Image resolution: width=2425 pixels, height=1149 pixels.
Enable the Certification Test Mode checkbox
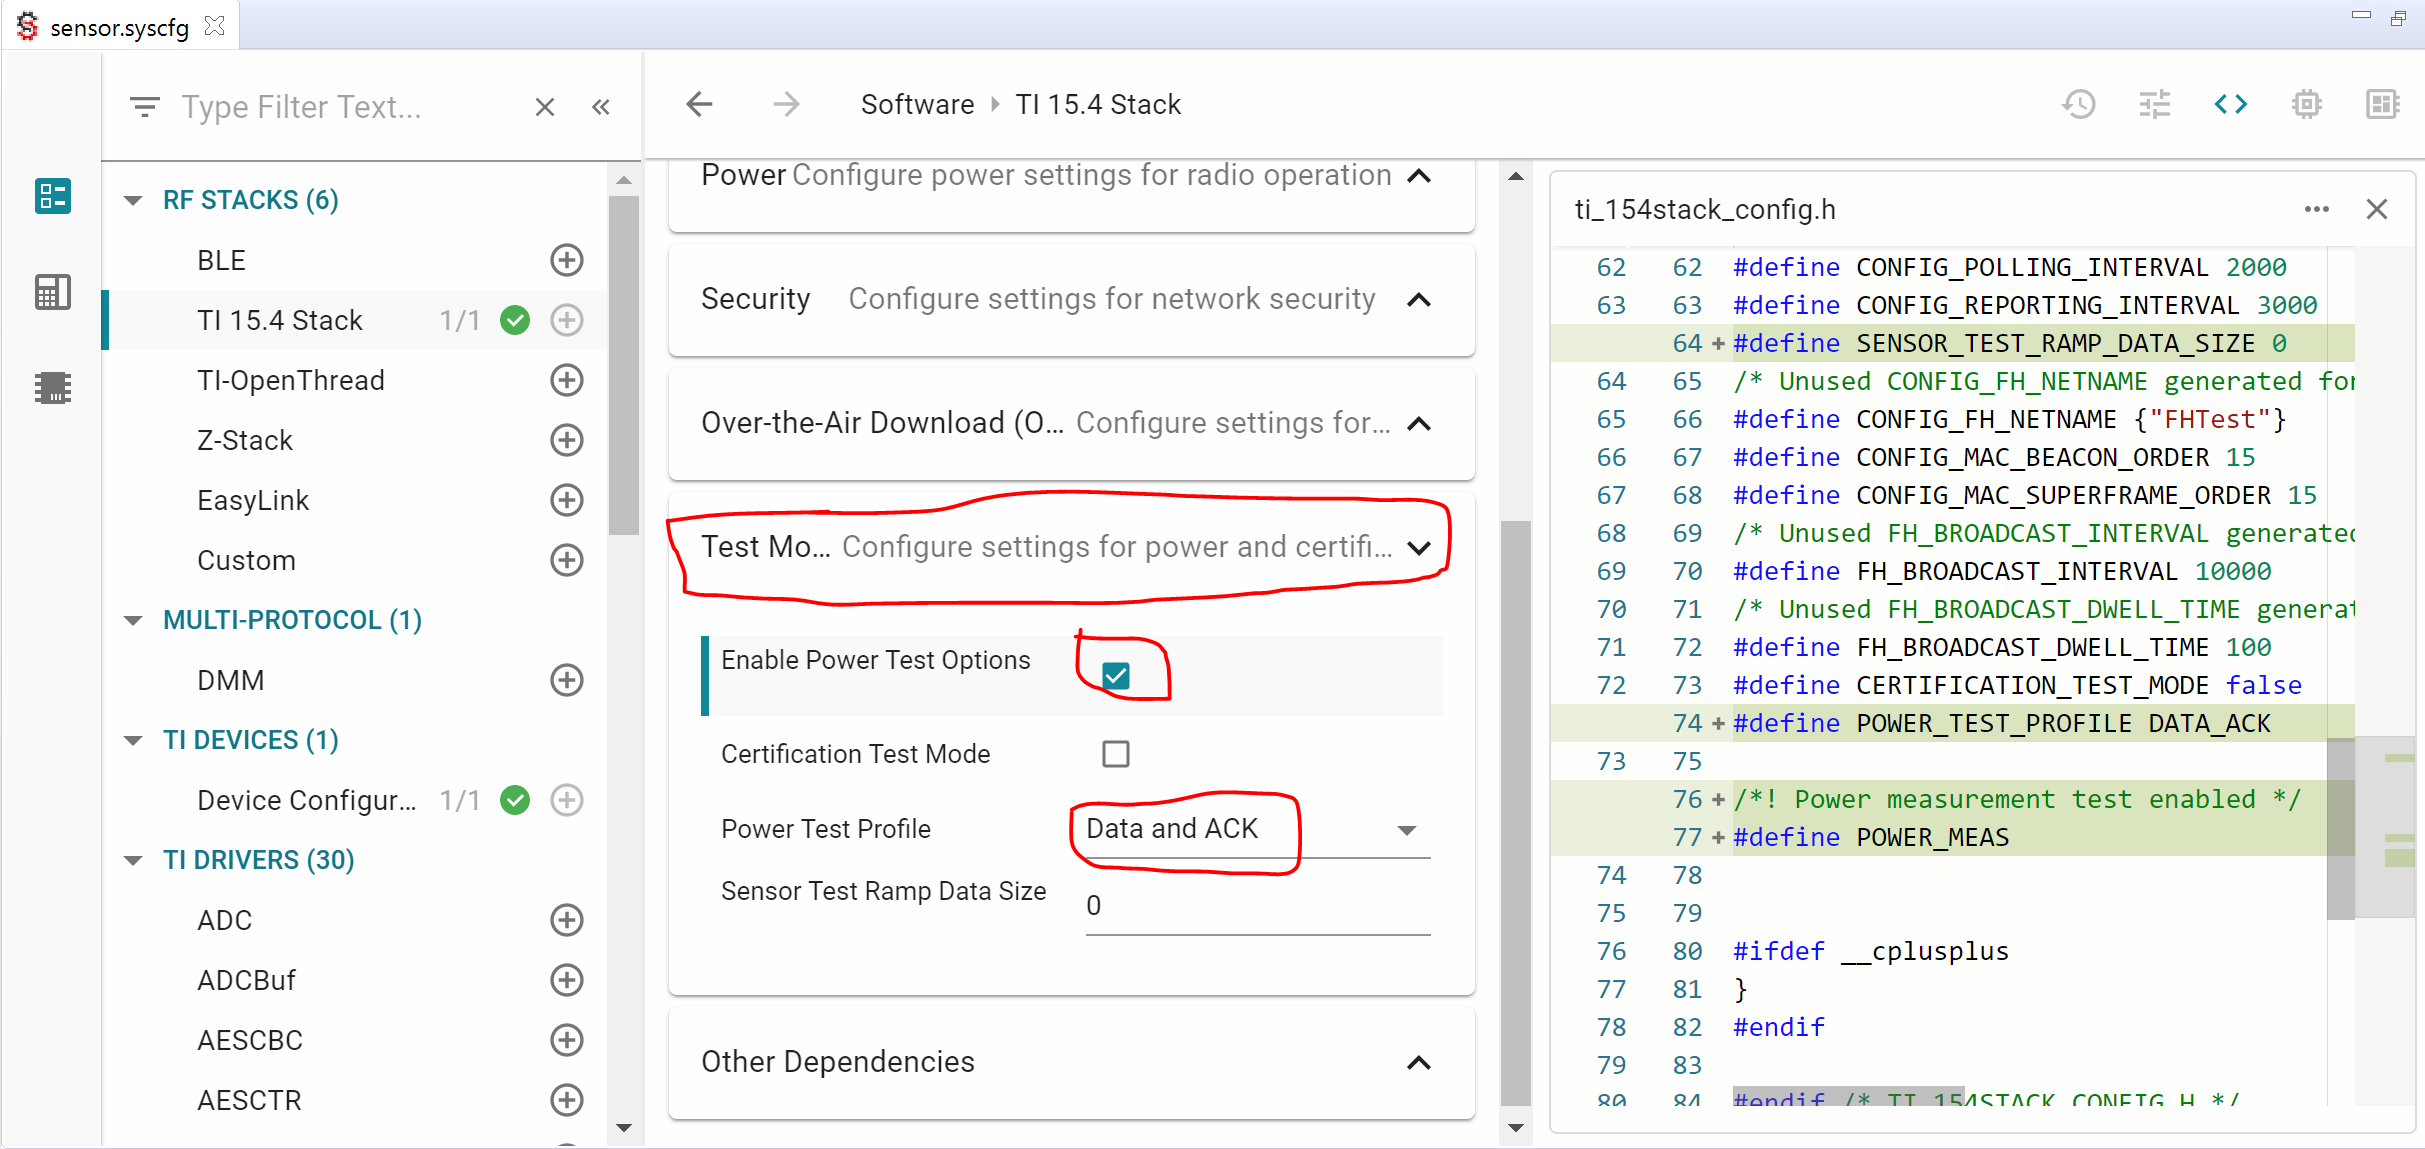pos(1116,754)
